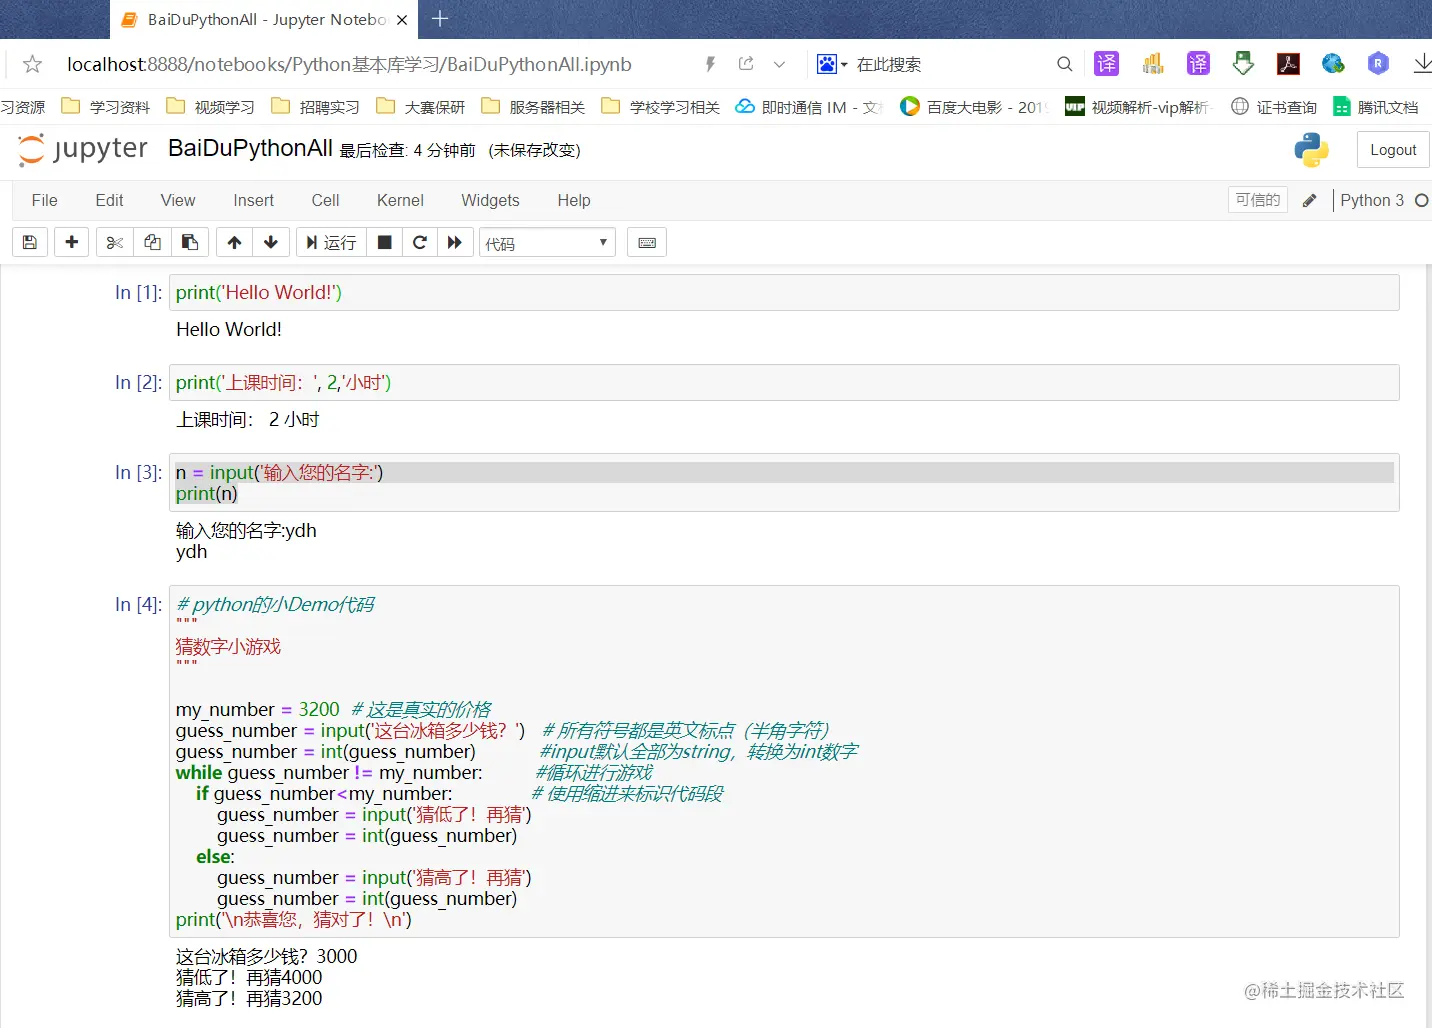
Task: Open the Widgets menu
Action: pyautogui.click(x=490, y=200)
